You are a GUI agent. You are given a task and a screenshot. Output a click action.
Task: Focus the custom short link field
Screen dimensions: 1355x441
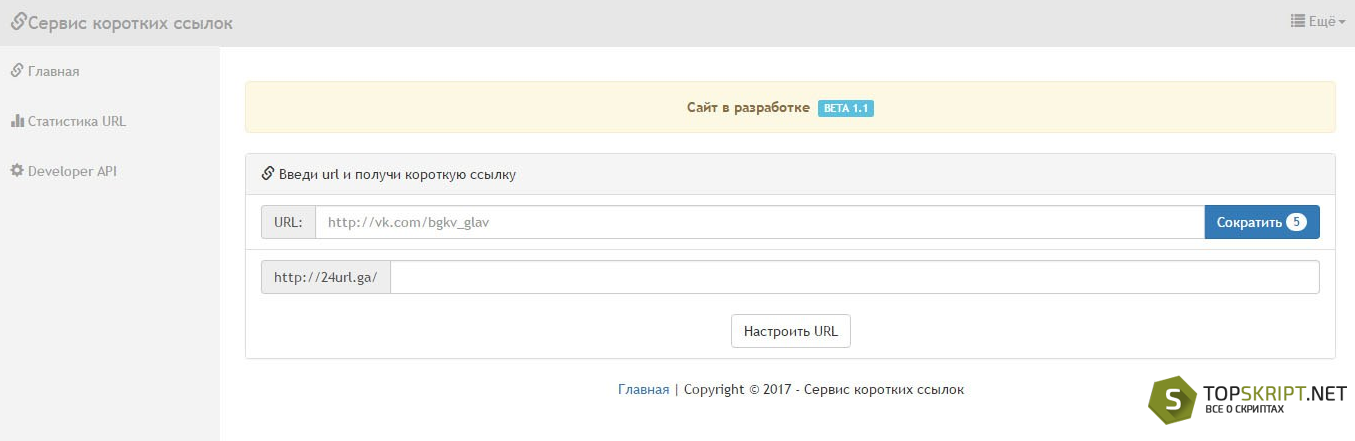[x=855, y=277]
